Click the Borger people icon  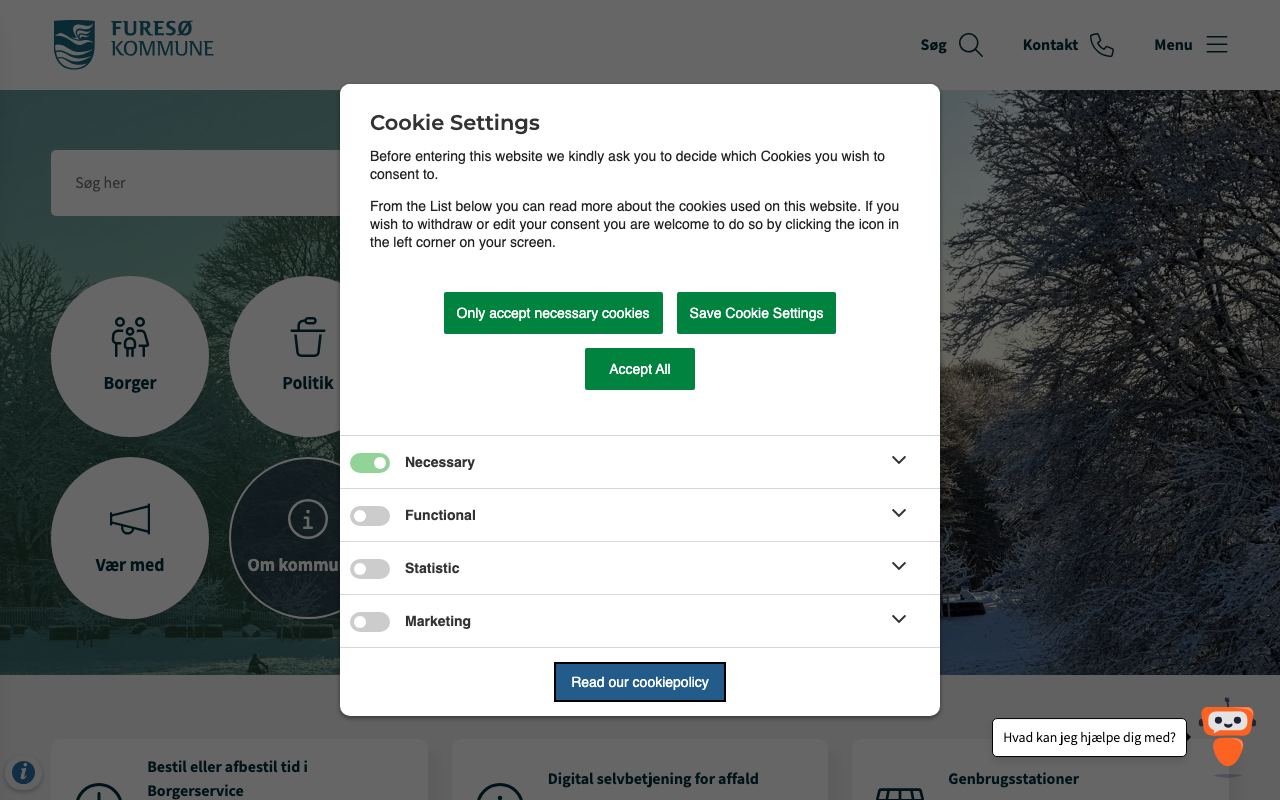pos(130,337)
